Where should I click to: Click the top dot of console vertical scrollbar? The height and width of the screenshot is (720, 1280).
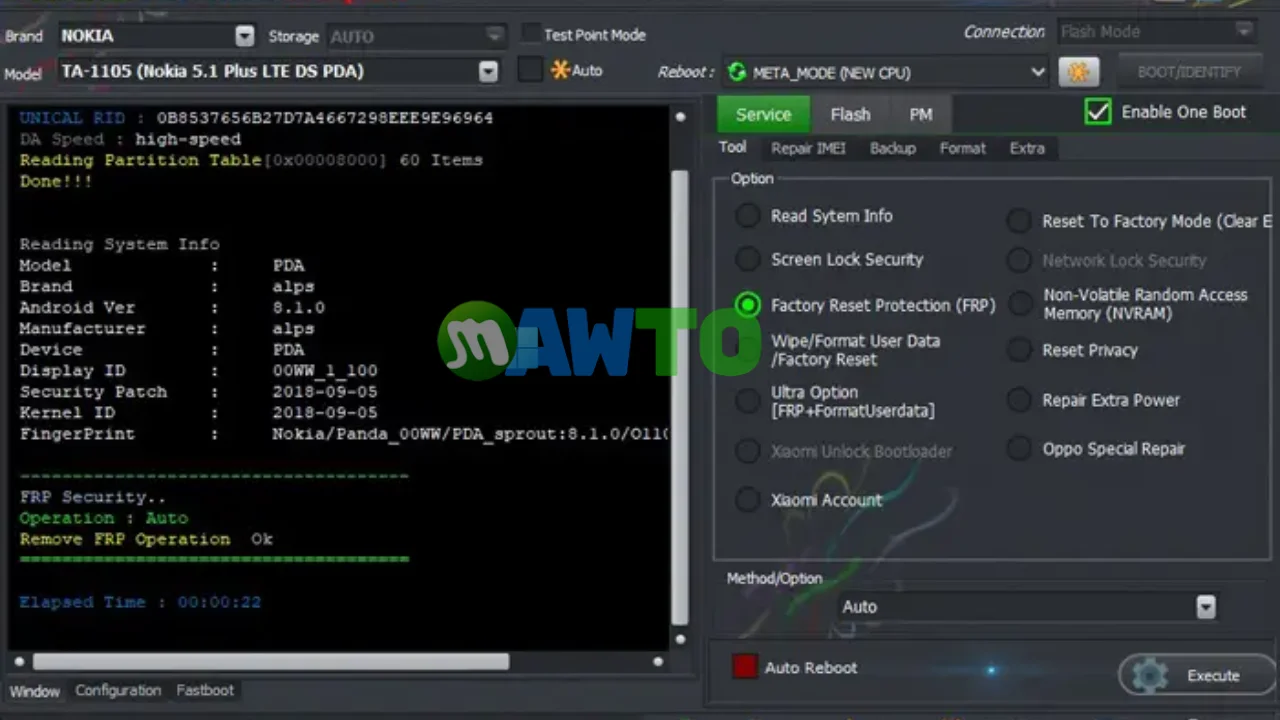680,117
